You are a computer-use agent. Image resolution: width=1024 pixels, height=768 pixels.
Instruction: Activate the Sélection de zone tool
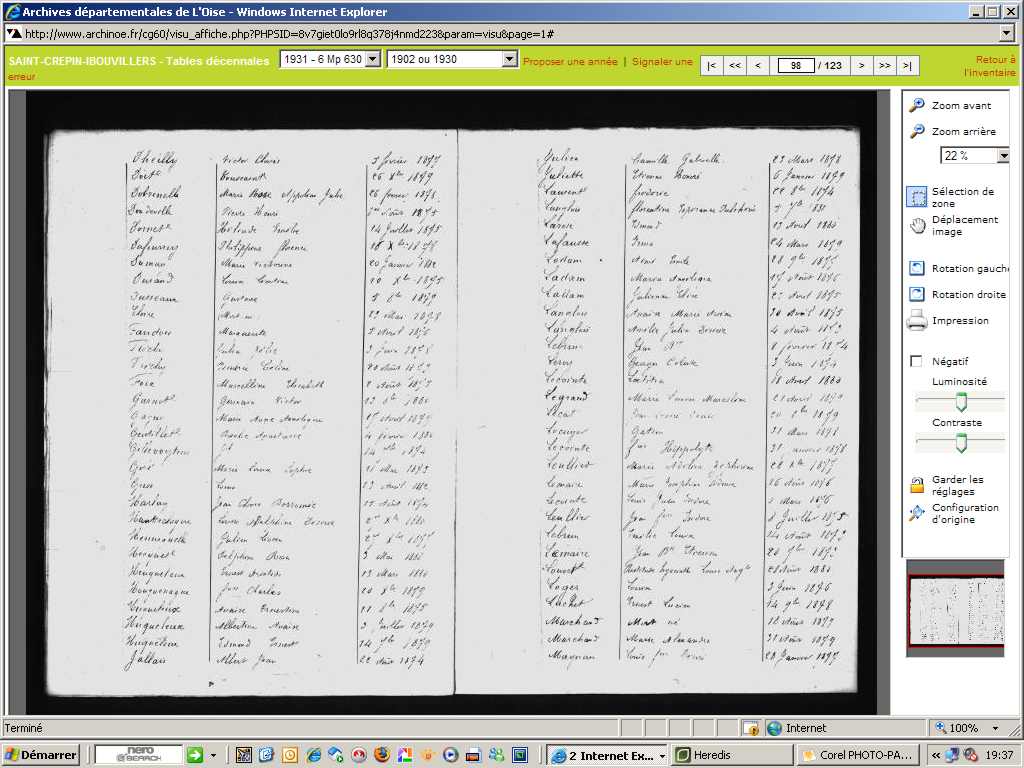click(917, 197)
